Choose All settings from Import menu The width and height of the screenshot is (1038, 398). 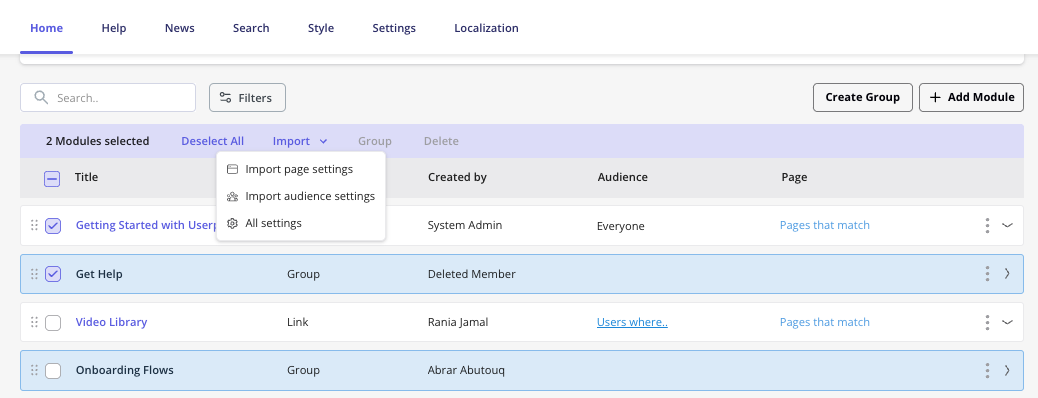pyautogui.click(x=301, y=223)
